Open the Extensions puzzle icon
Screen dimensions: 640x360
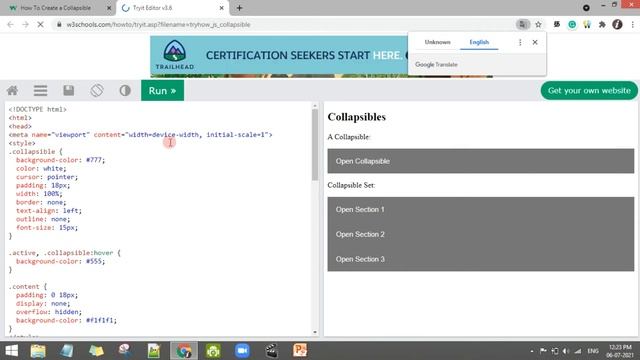(602, 24)
